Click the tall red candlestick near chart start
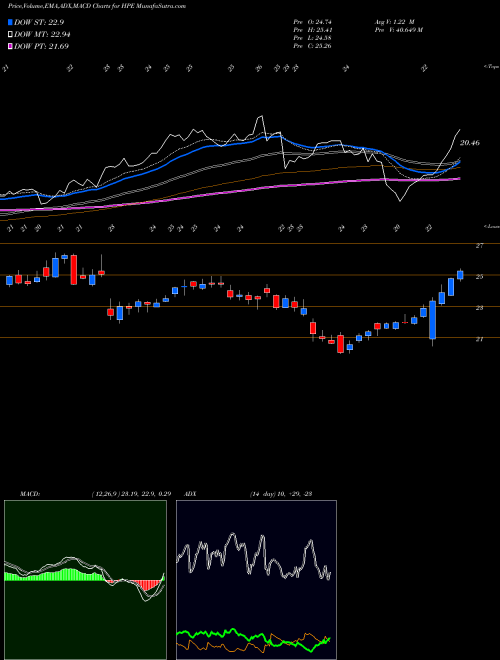The image size is (500, 660). pyautogui.click(x=74, y=269)
